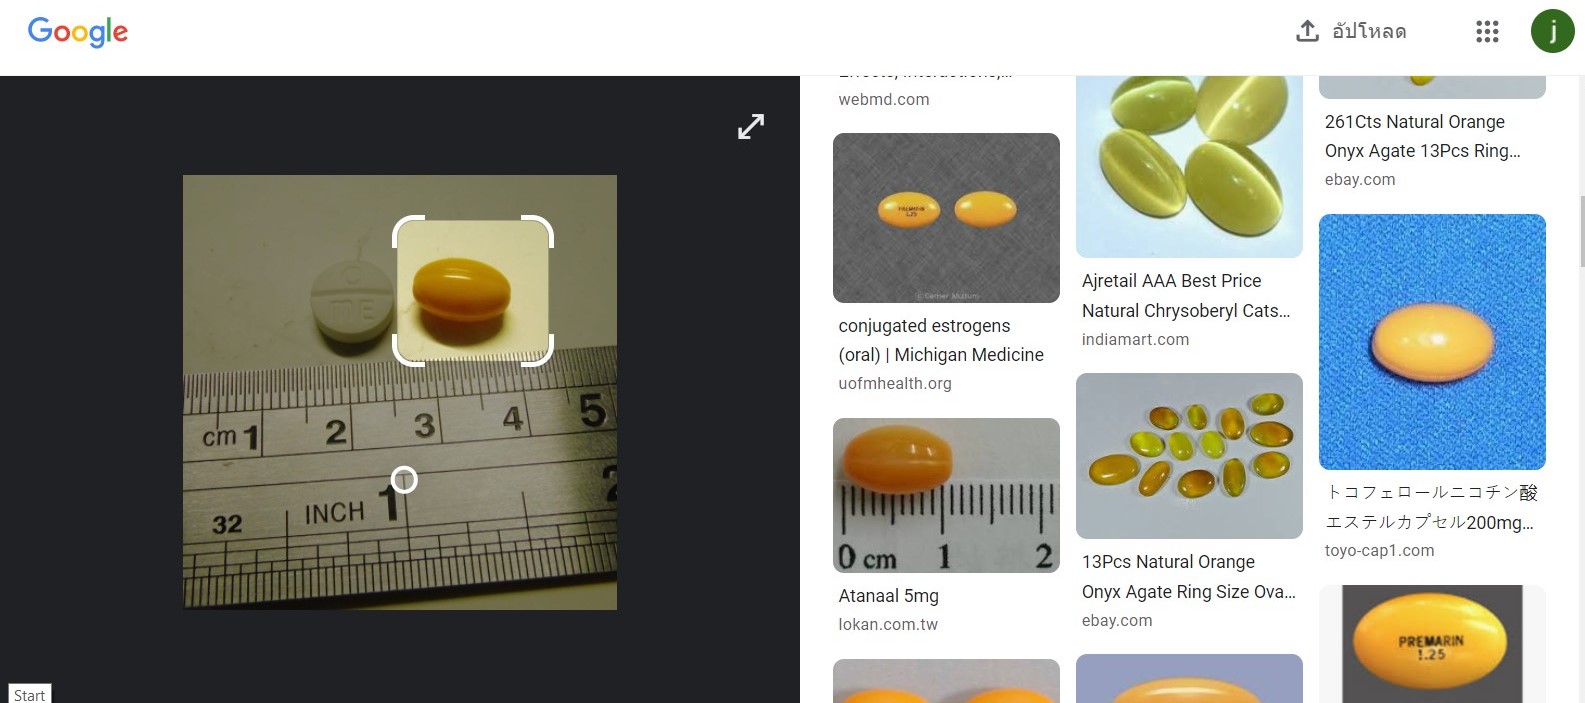Viewport: 1585px width, 703px height.
Task: Click the upload arrow icon
Action: 1307,31
